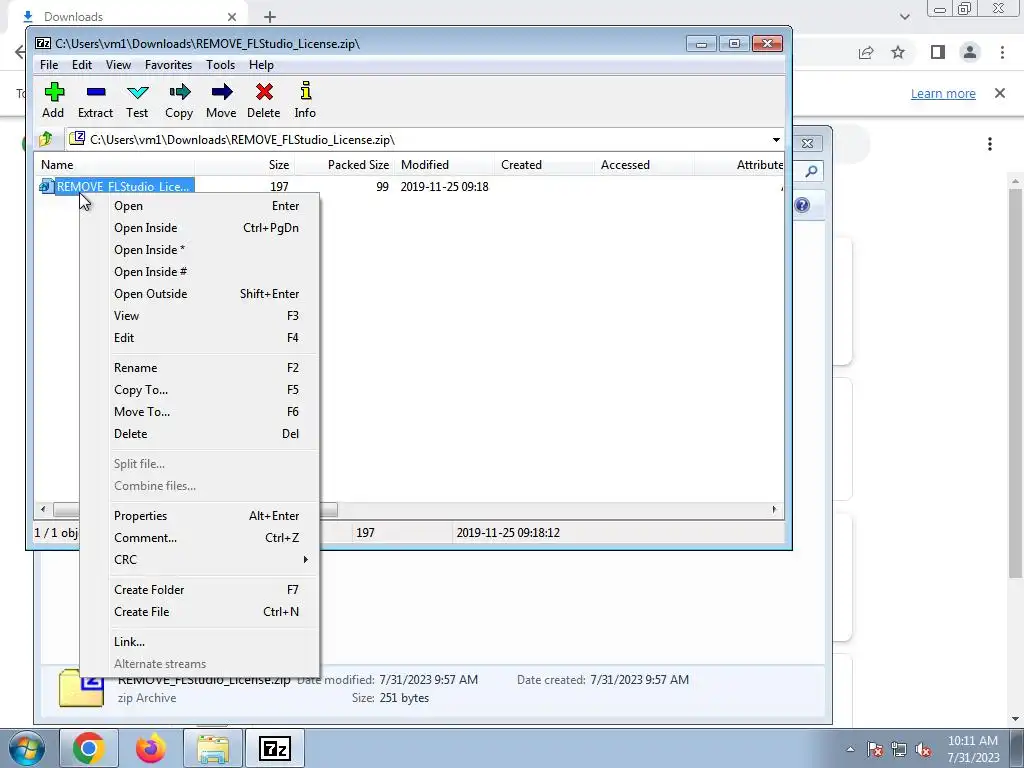The height and width of the screenshot is (768, 1024).
Task: Open the Downloads page three-dot menu
Action: [x=990, y=144]
